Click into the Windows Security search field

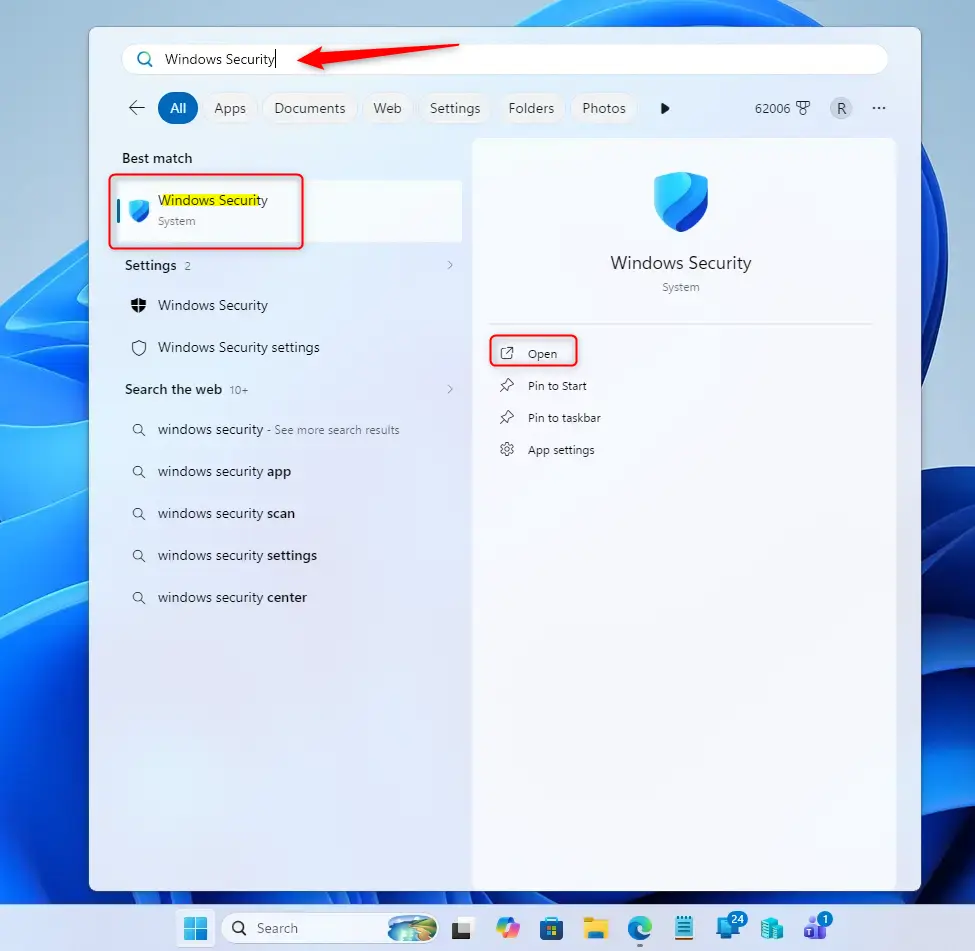tap(504, 59)
